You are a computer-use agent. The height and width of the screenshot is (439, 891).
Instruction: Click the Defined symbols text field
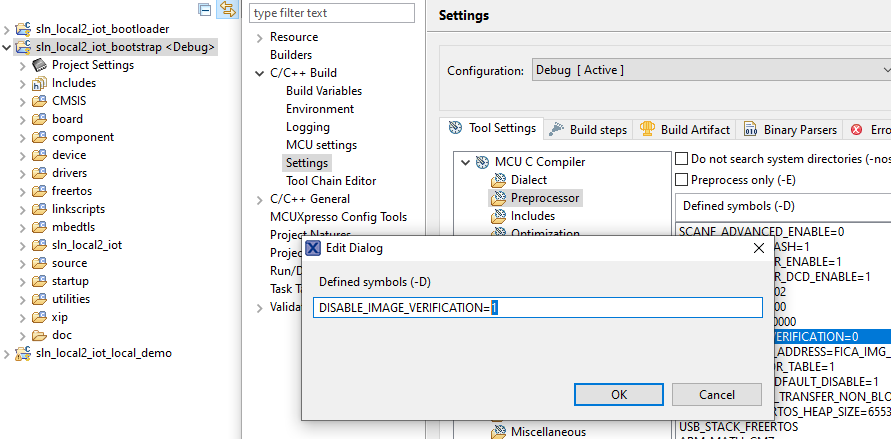537,308
